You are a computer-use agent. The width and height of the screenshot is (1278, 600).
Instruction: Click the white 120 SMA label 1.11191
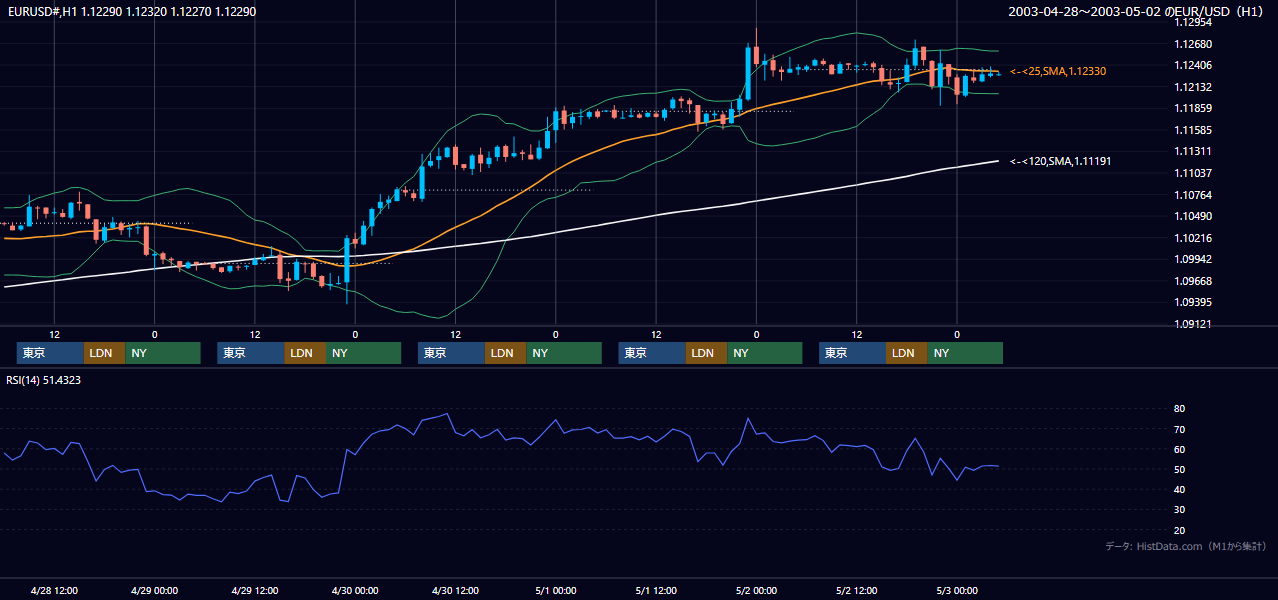pyautogui.click(x=1061, y=161)
